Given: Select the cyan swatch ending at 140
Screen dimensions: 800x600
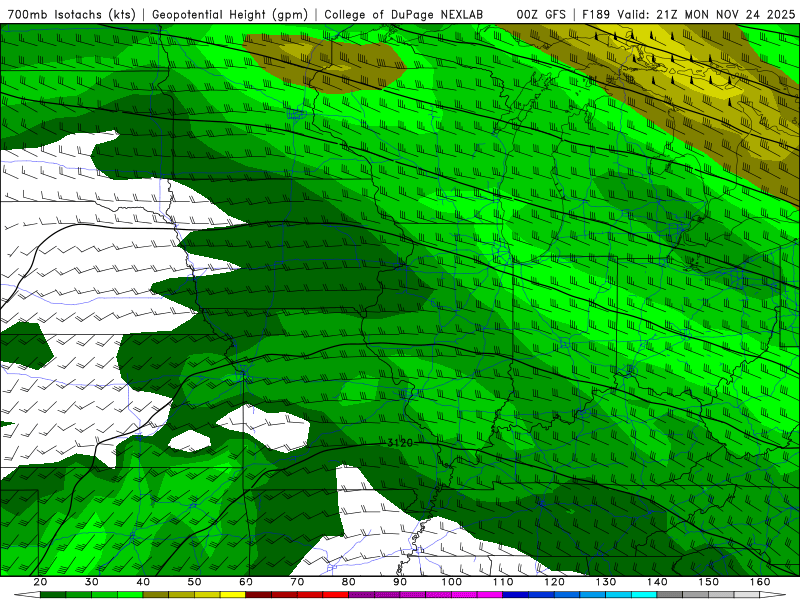Looking at the screenshot, I should click(644, 594).
